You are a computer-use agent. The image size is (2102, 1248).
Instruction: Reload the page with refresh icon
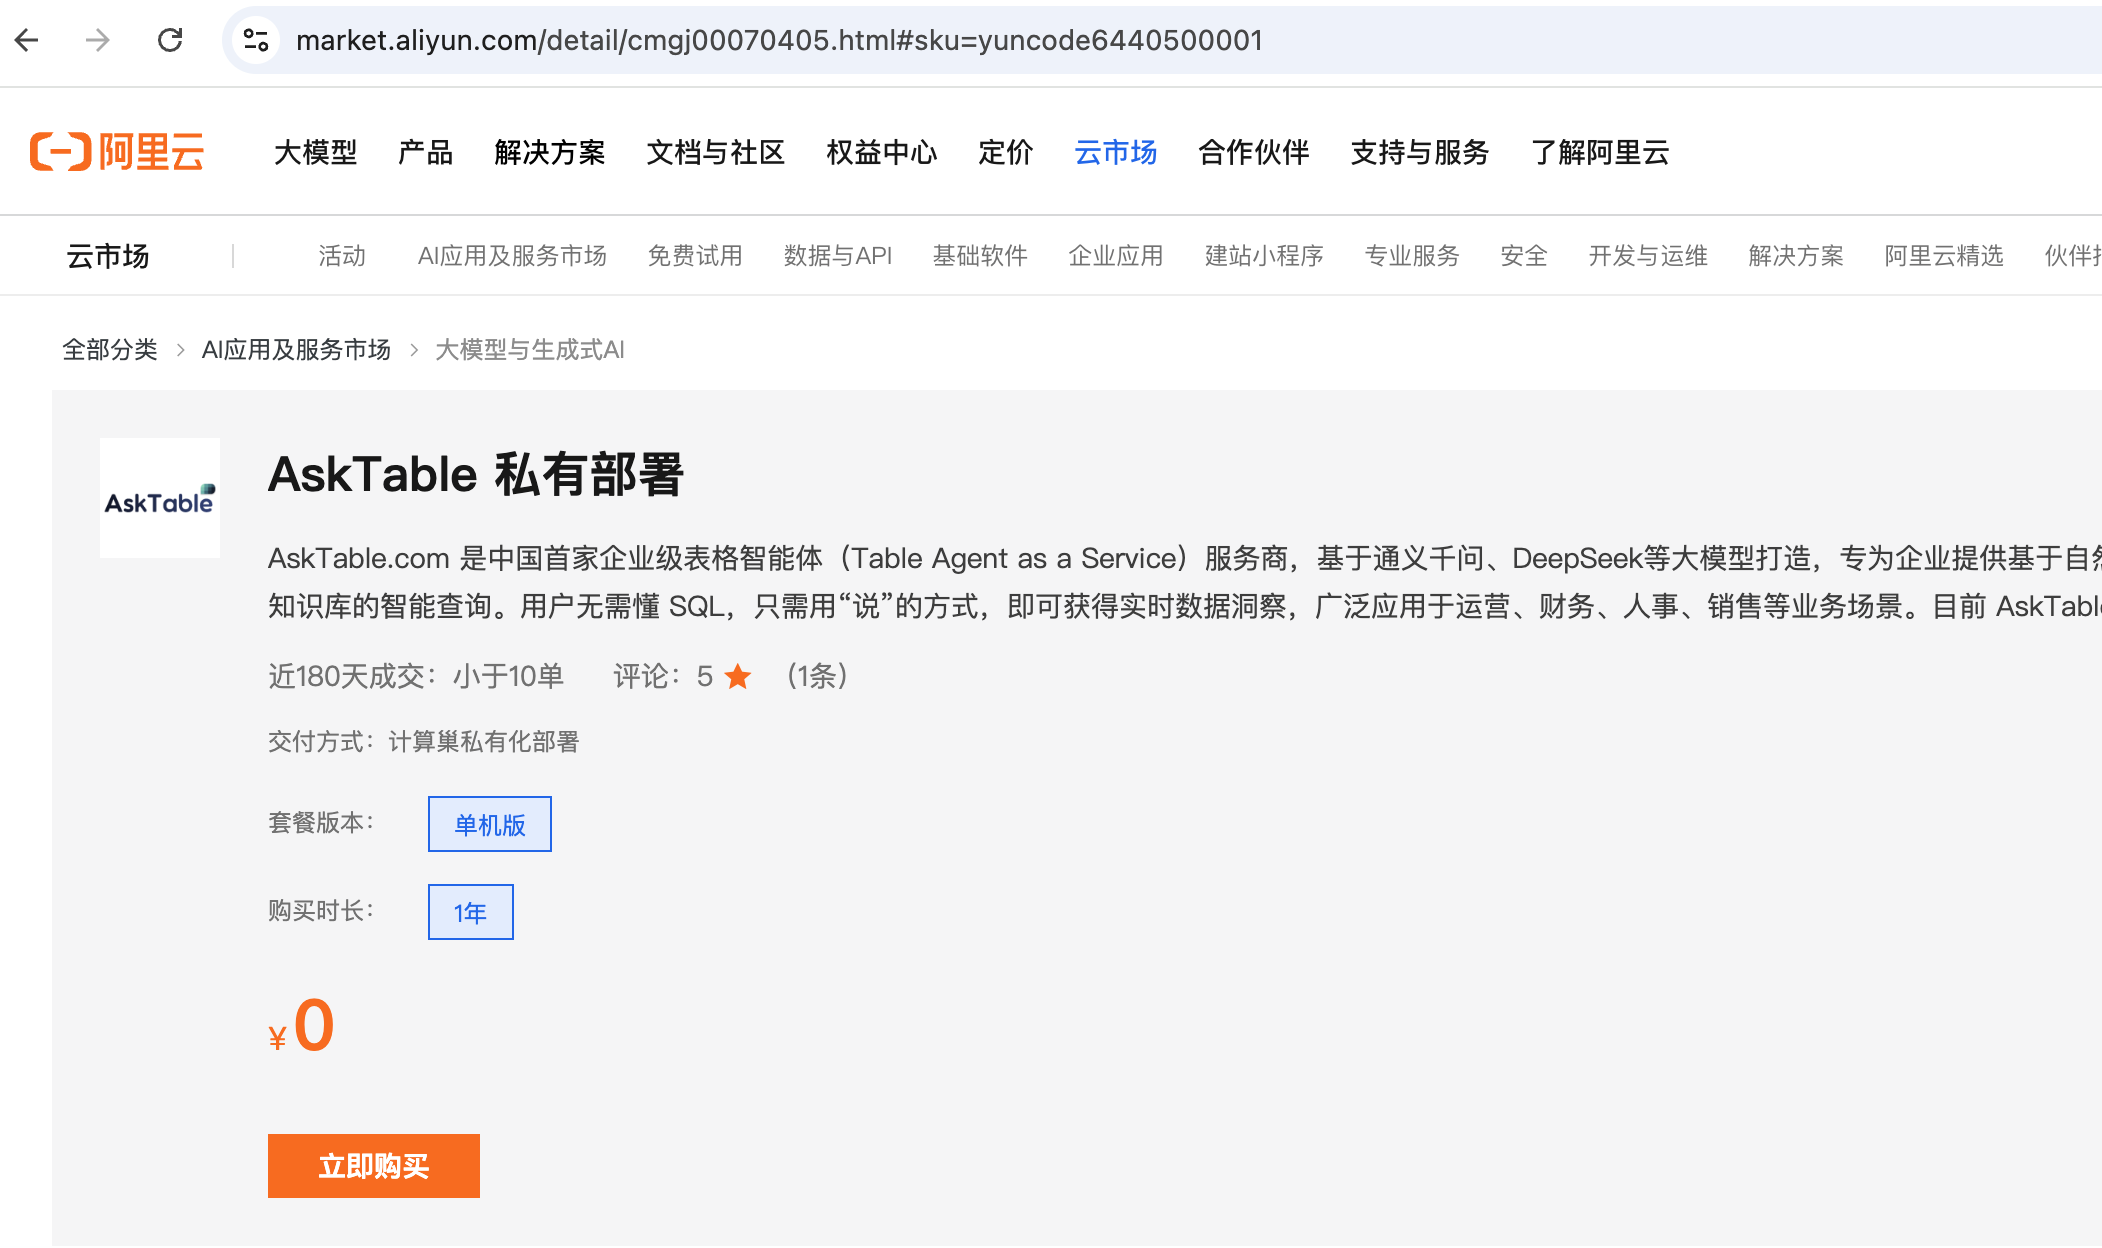(x=170, y=40)
